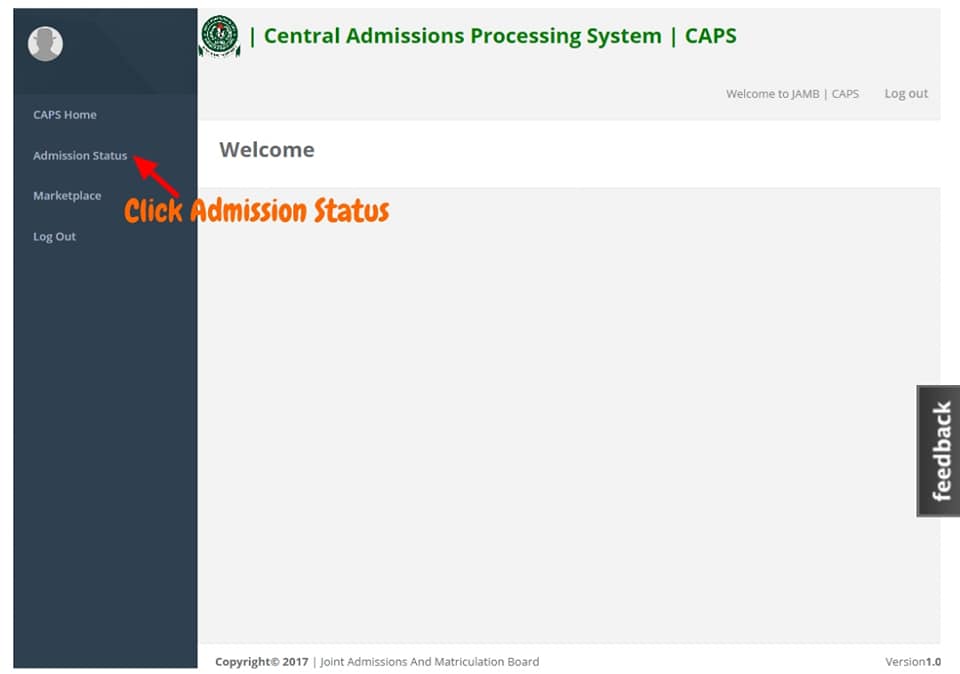Go to Marketplace in sidebar
This screenshot has height=674, width=960.
(x=67, y=196)
